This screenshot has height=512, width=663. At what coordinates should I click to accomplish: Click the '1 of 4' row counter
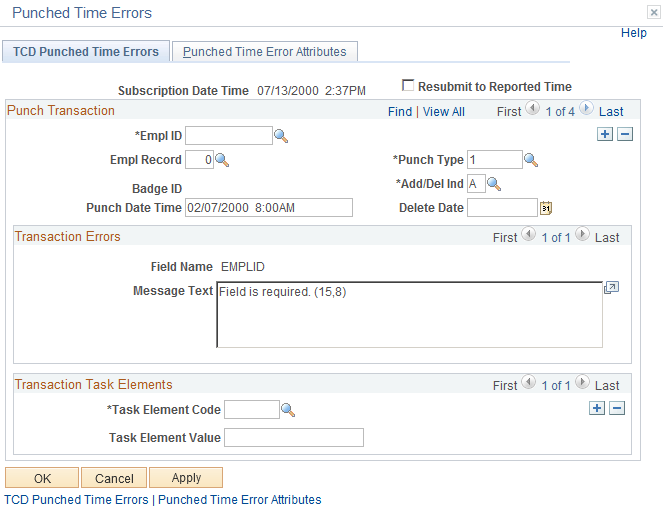pos(560,112)
